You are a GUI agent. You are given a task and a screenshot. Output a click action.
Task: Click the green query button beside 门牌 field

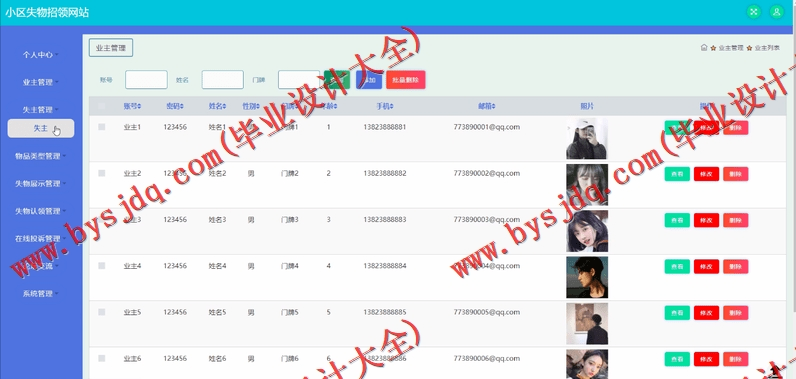coord(337,80)
